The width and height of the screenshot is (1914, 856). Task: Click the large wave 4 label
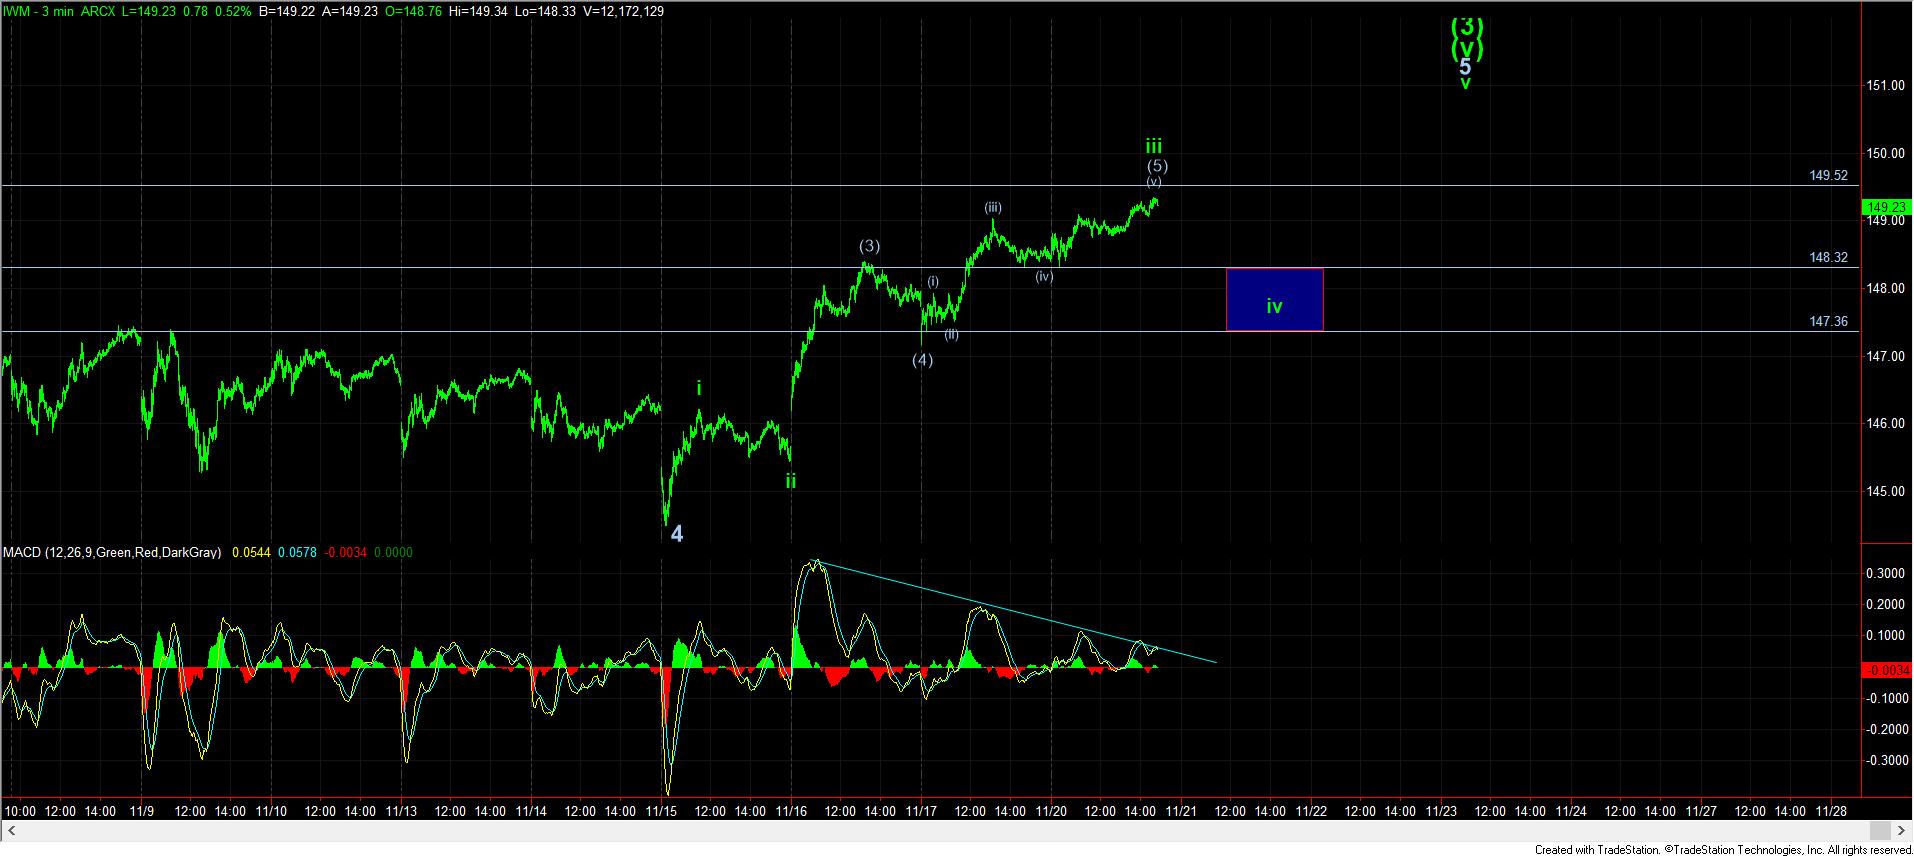pyautogui.click(x=677, y=534)
